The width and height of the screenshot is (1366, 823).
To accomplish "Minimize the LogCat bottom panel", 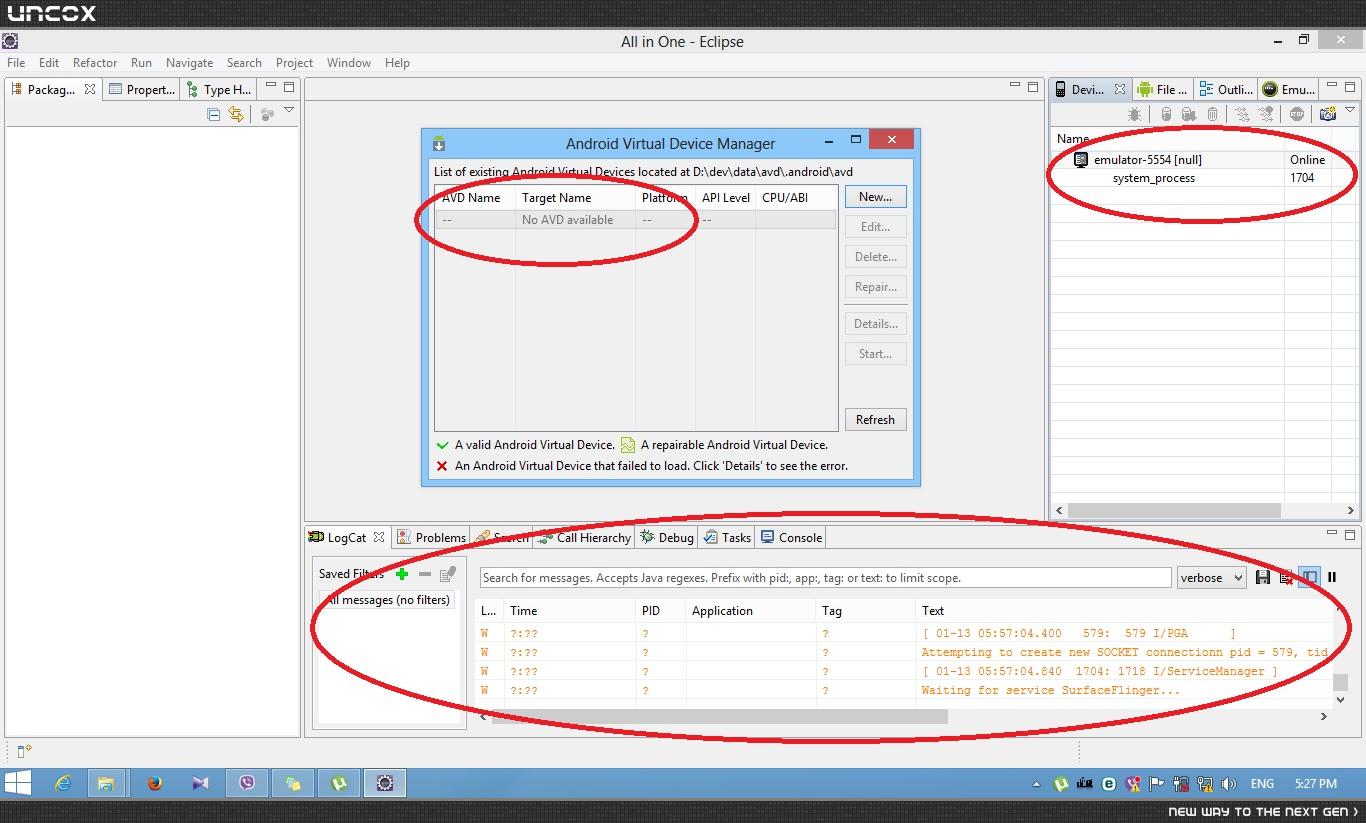I will (1331, 535).
